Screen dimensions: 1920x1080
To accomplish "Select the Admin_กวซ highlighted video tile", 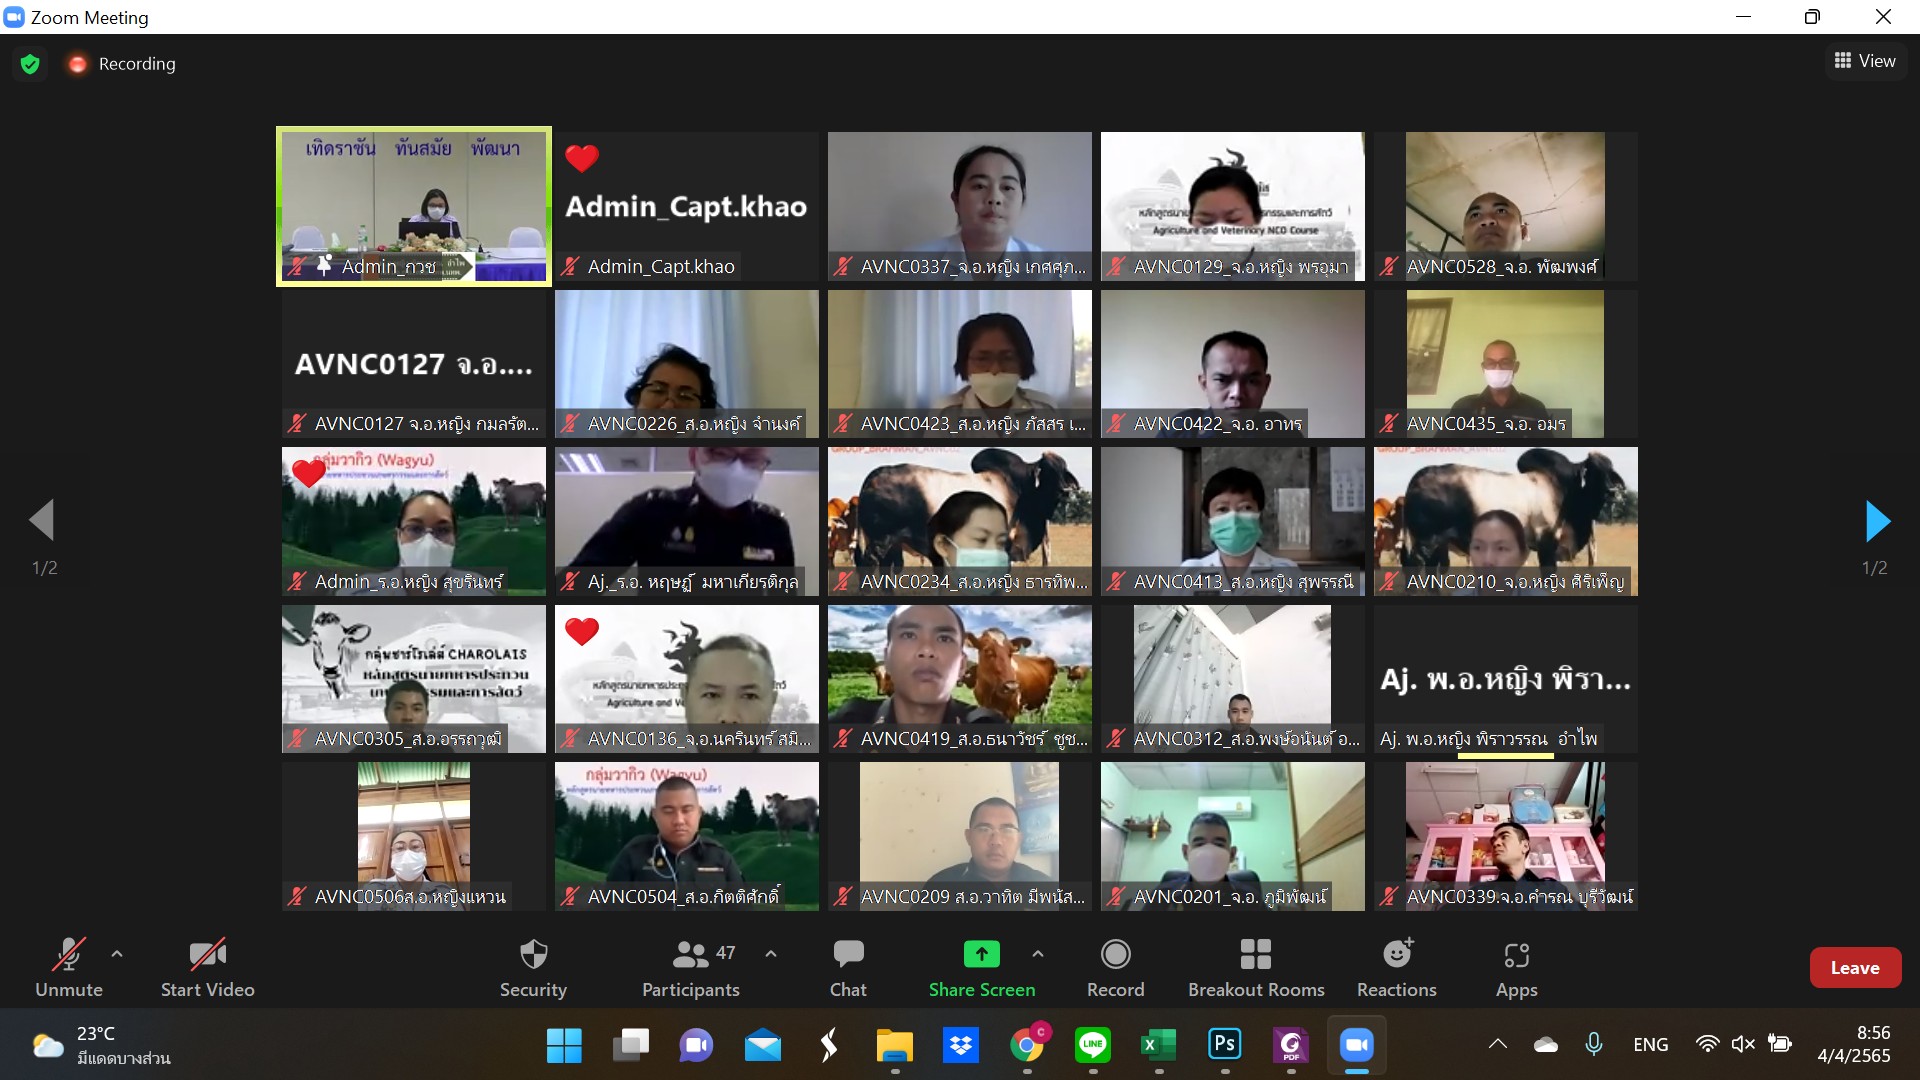I will (x=414, y=207).
